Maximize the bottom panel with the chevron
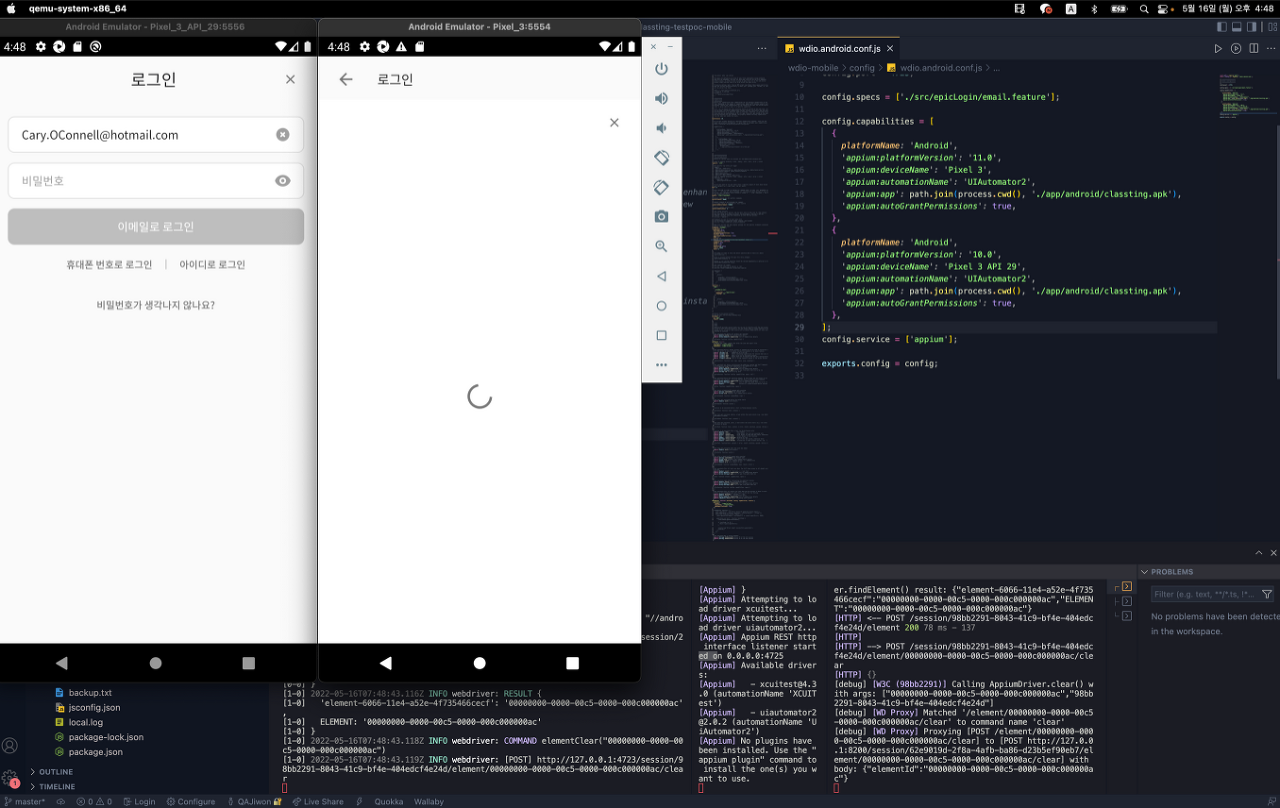 tap(1259, 553)
